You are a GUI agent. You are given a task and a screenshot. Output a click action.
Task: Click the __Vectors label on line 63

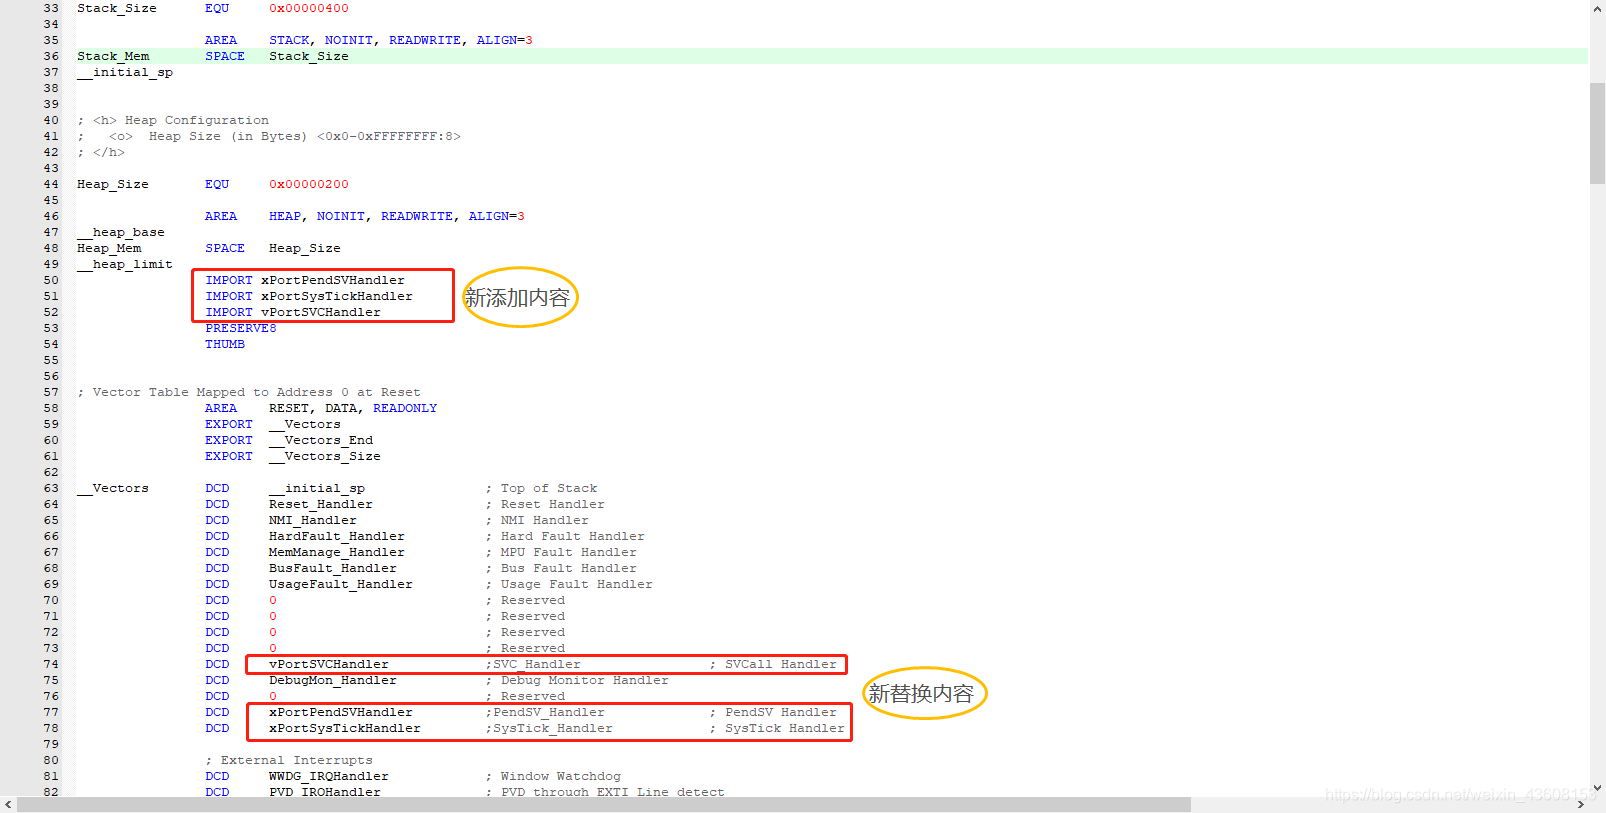tap(113, 488)
